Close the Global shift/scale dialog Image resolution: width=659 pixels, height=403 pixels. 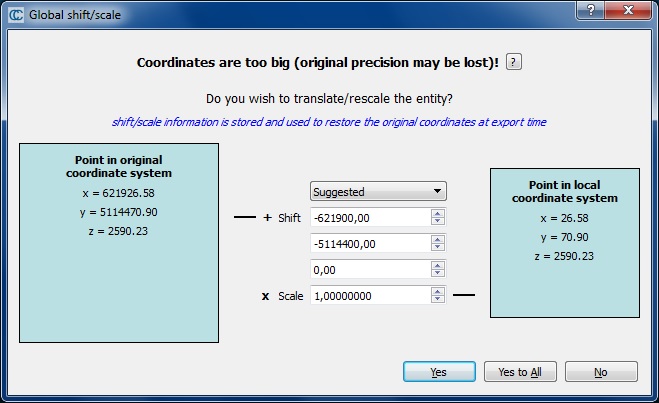(x=628, y=11)
